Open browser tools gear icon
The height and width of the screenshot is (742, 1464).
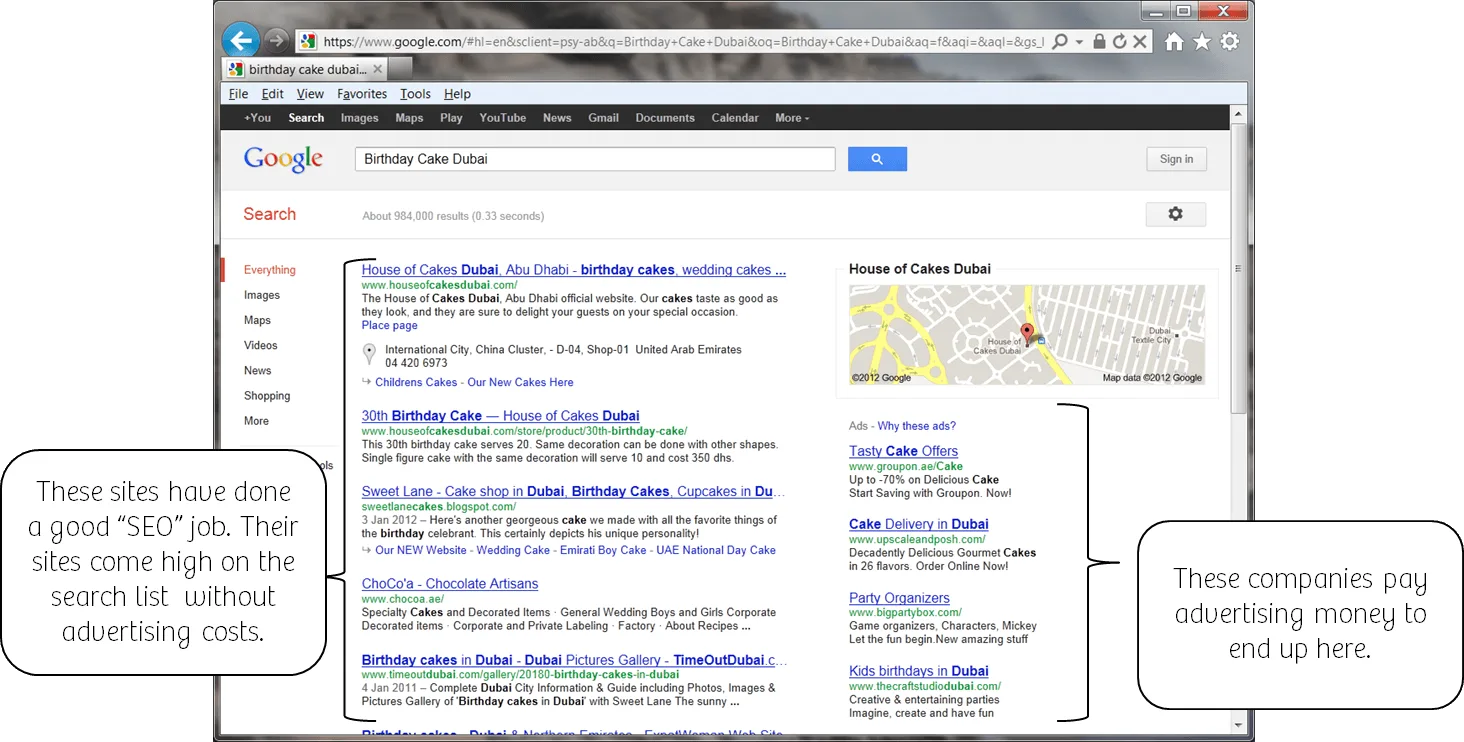tap(1230, 42)
